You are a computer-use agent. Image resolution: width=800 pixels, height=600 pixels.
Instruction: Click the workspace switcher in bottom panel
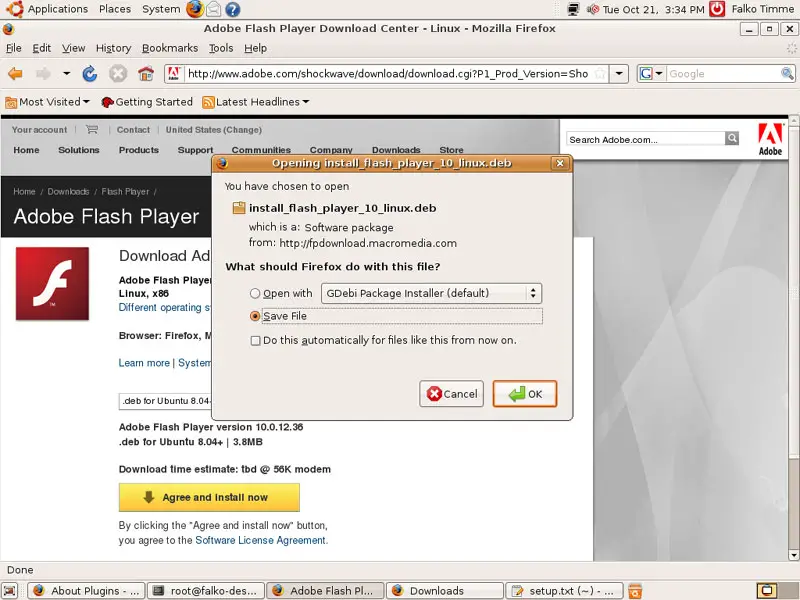coord(778,591)
